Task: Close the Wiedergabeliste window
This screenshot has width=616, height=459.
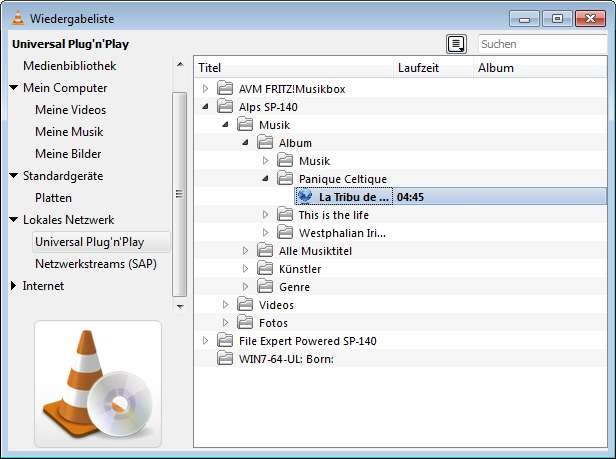Action: 590,19
